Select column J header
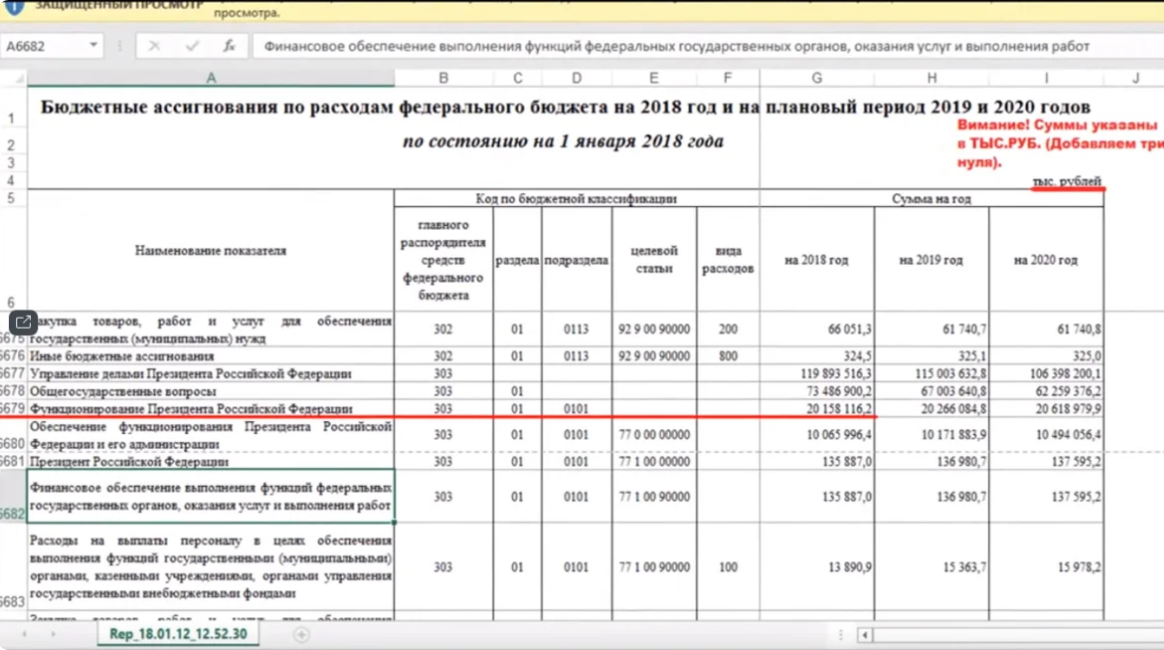This screenshot has width=1164, height=650. click(x=1134, y=78)
